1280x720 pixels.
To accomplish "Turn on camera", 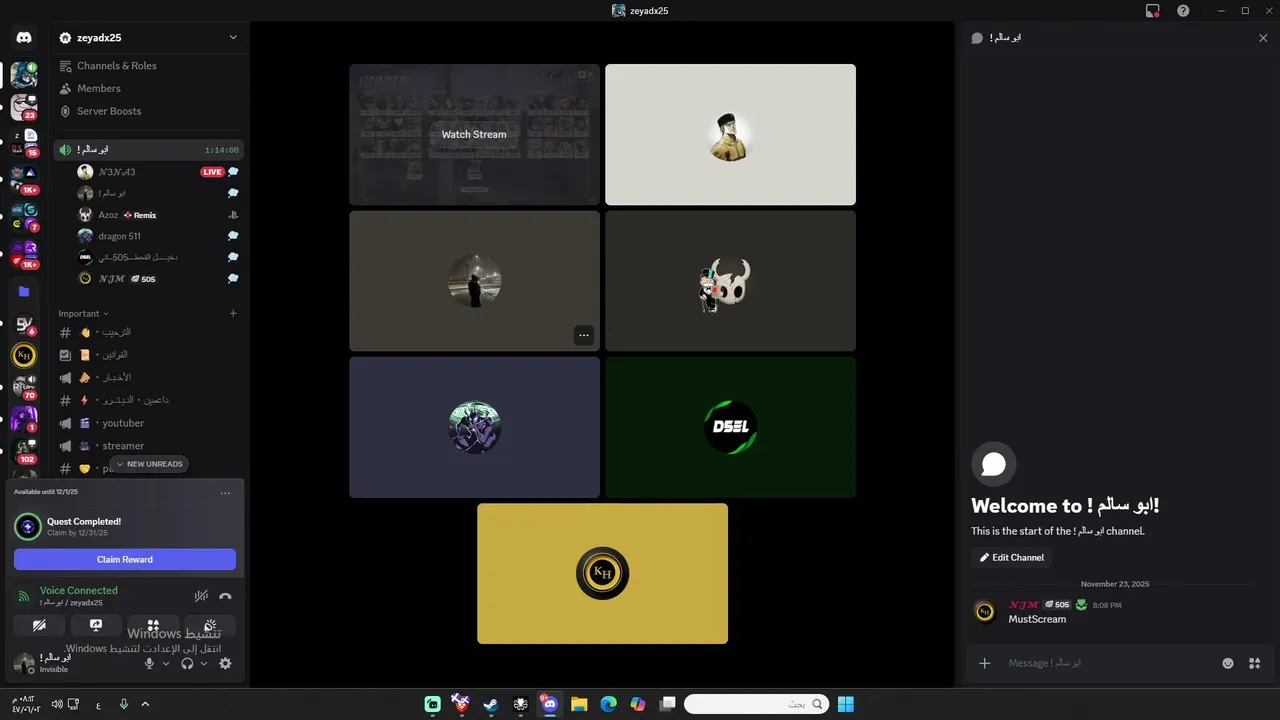I will (x=39, y=625).
